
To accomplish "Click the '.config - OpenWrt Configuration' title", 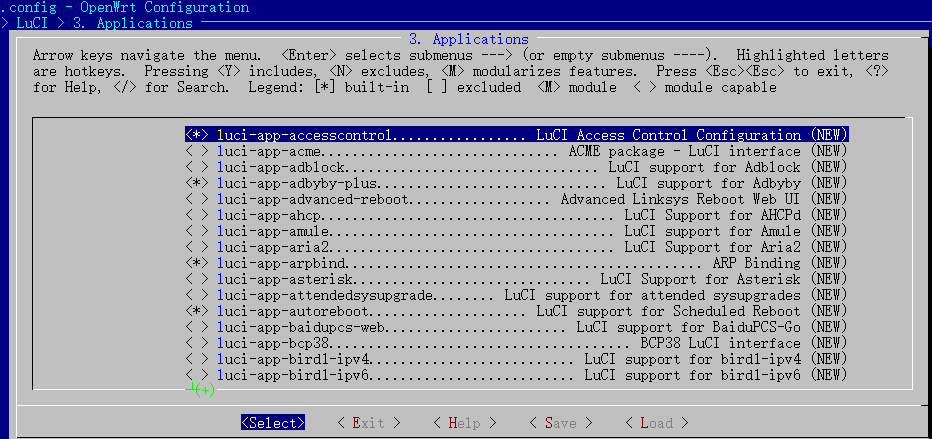I will [x=125, y=8].
